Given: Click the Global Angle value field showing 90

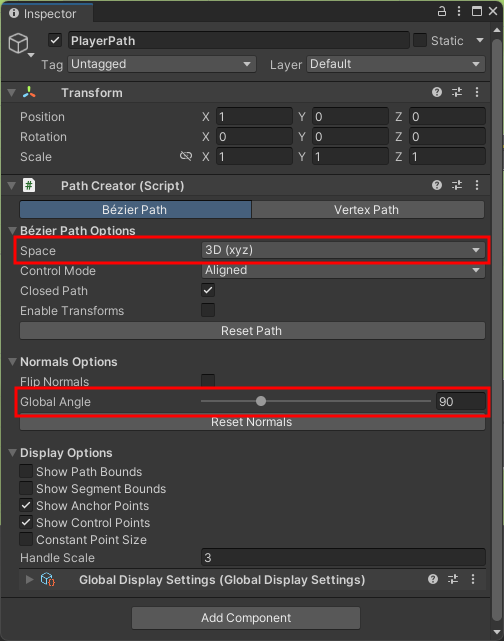Looking at the screenshot, I should (x=460, y=401).
